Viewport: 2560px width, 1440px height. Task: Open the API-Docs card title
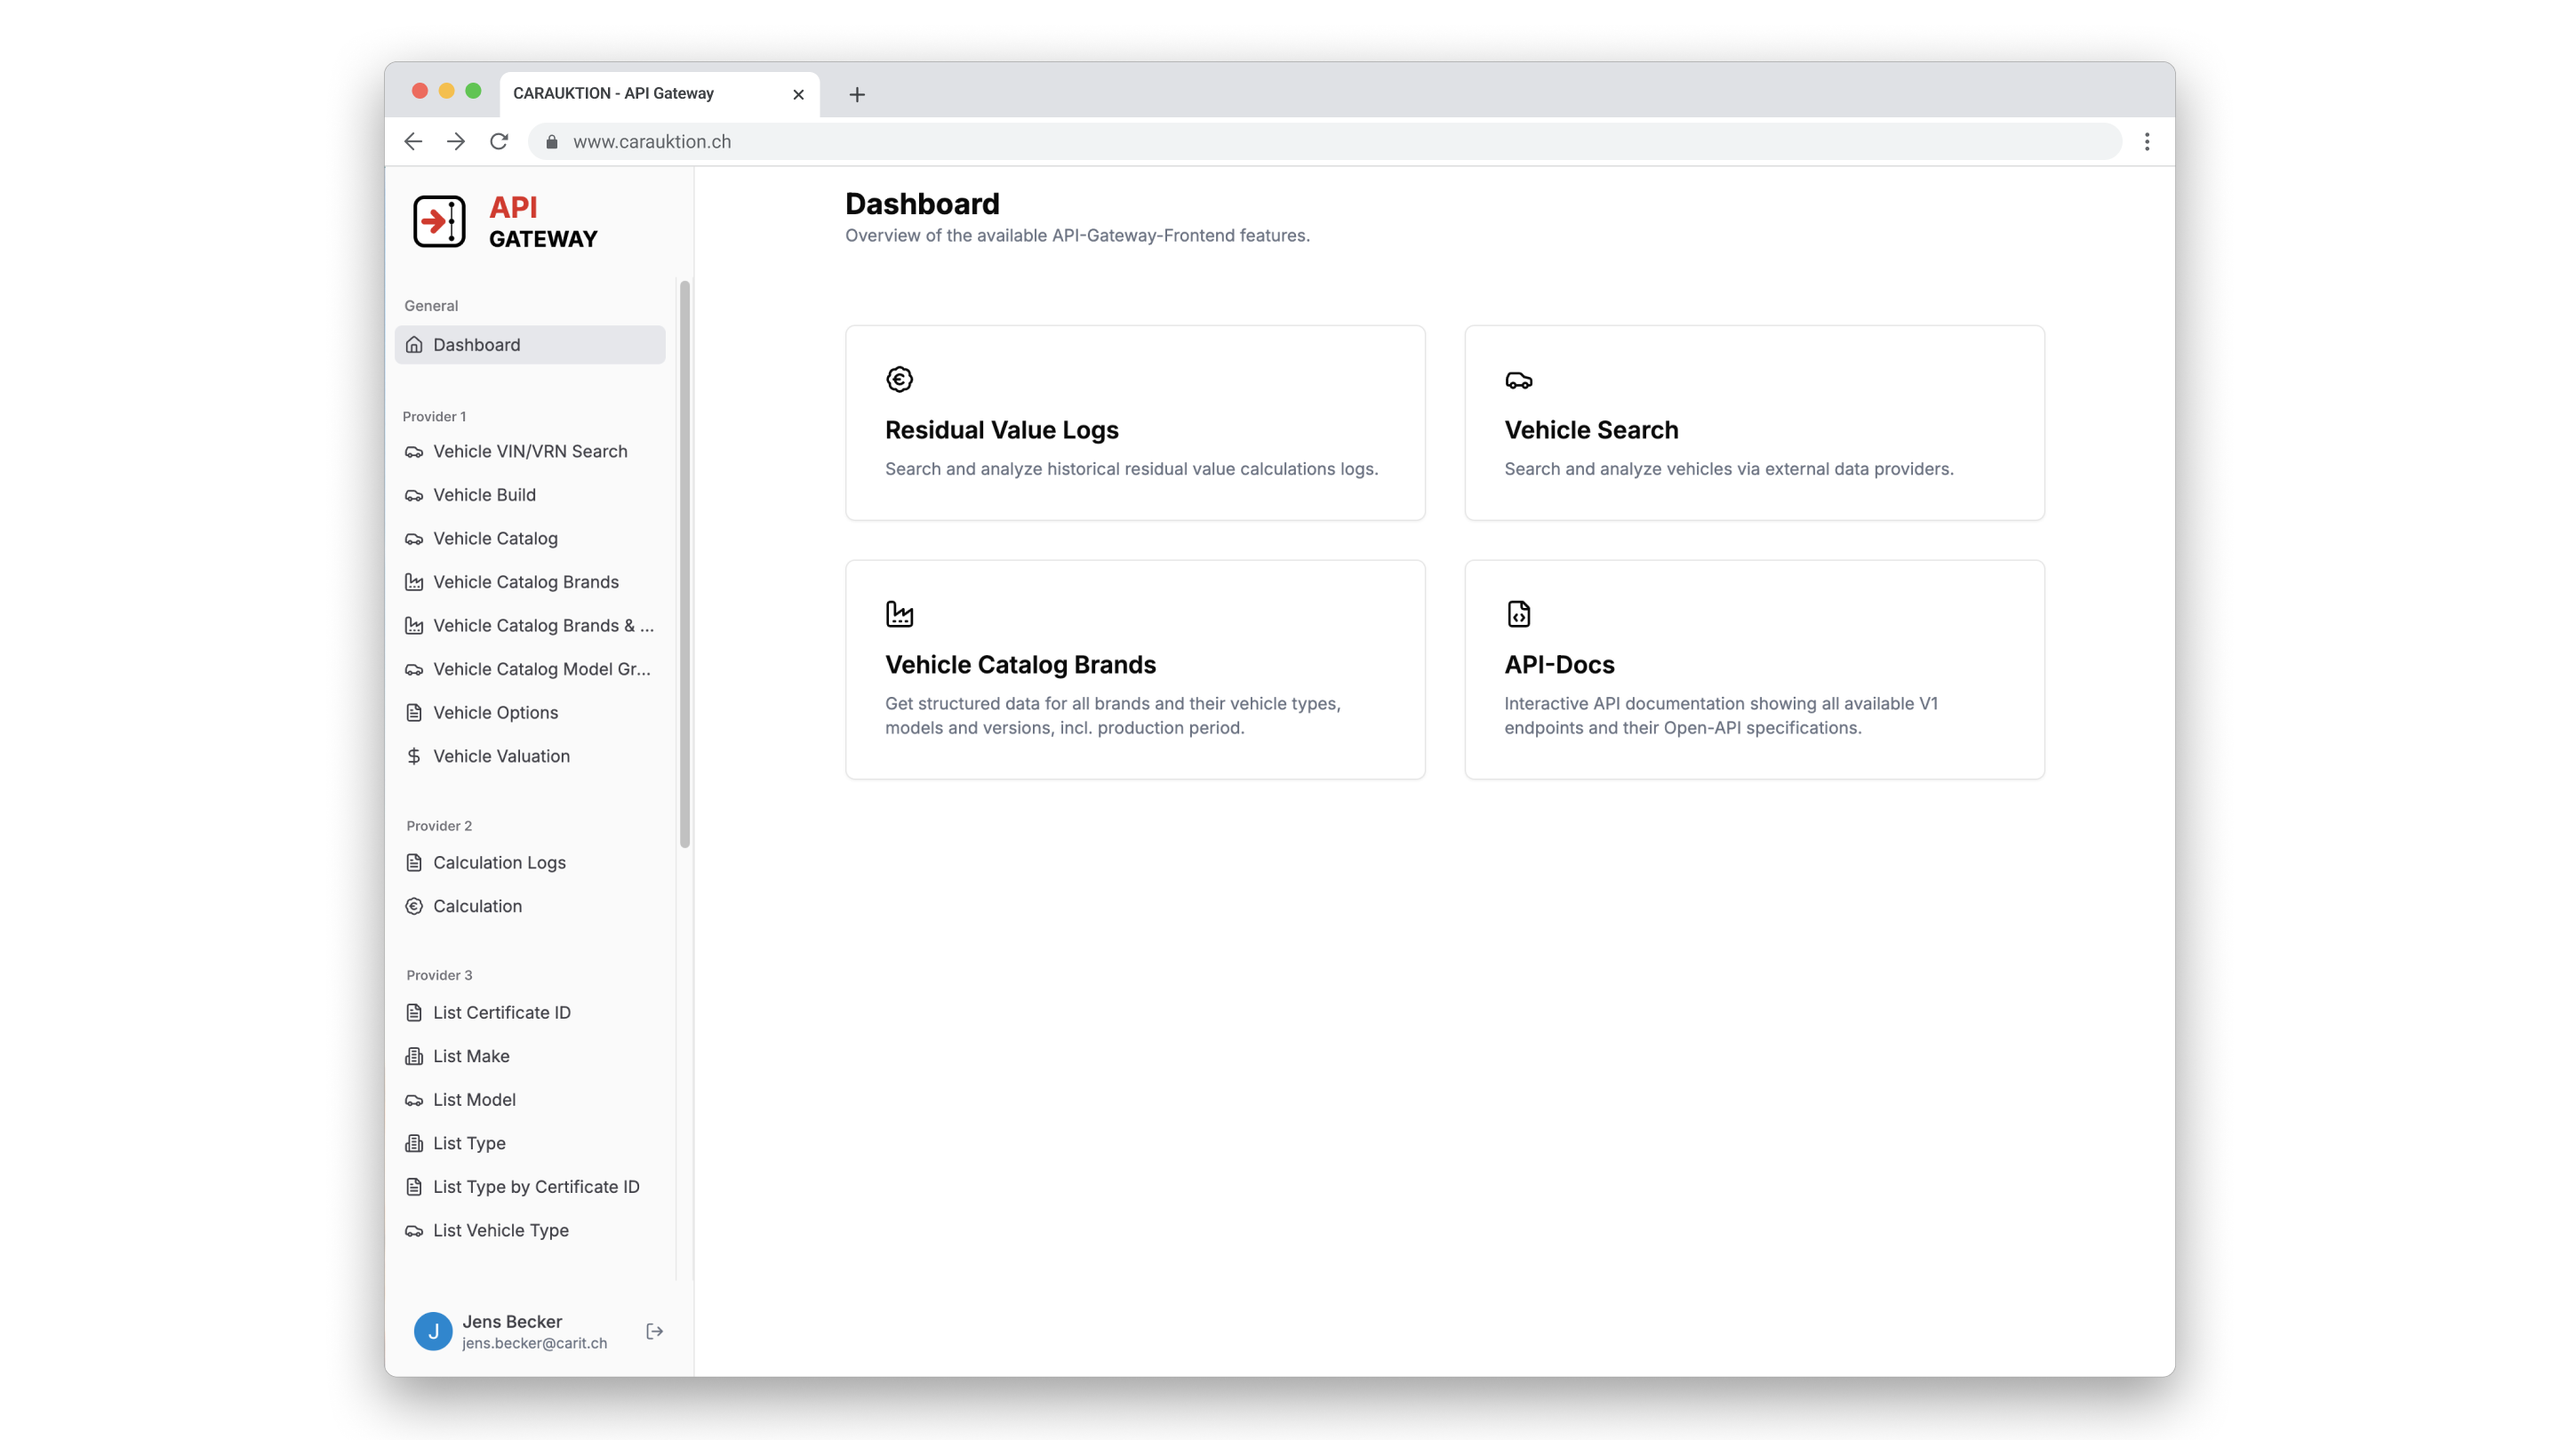(x=1559, y=665)
